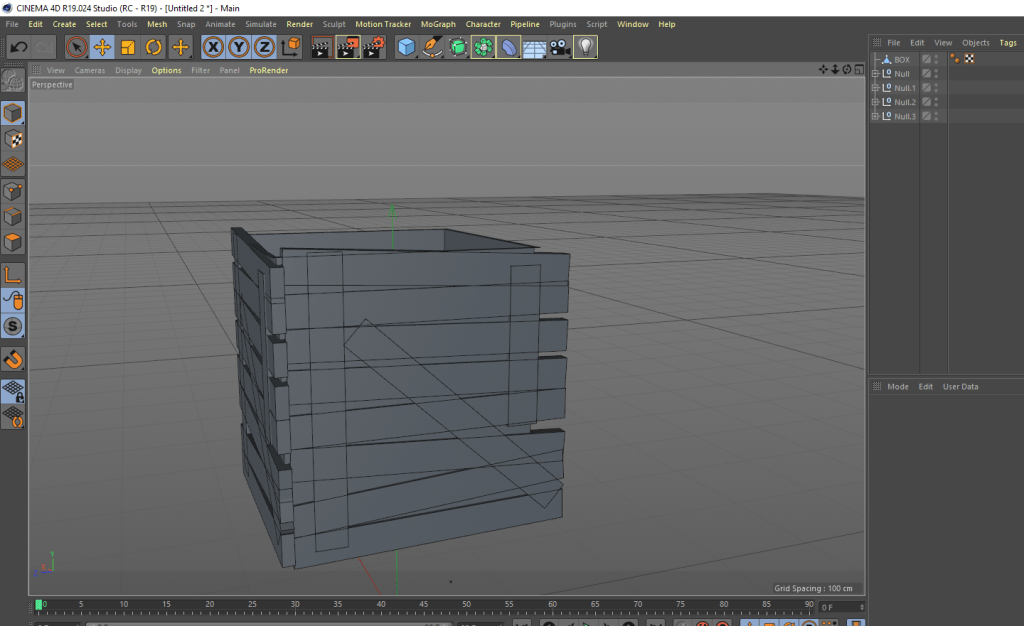Open the Edit Render Settings icon
Viewport: 1024px width, 626px height.
click(x=374, y=47)
